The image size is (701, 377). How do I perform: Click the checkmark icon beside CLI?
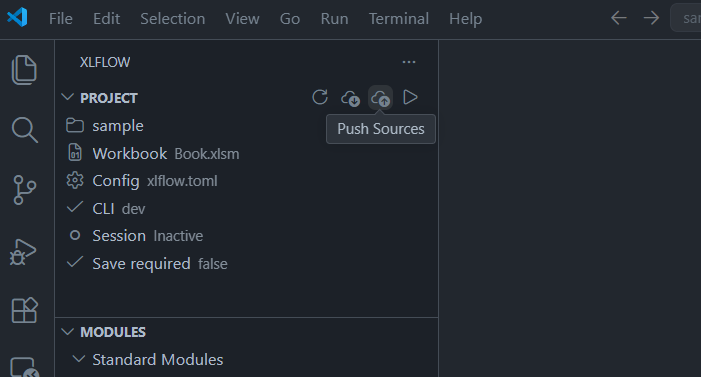pos(75,207)
